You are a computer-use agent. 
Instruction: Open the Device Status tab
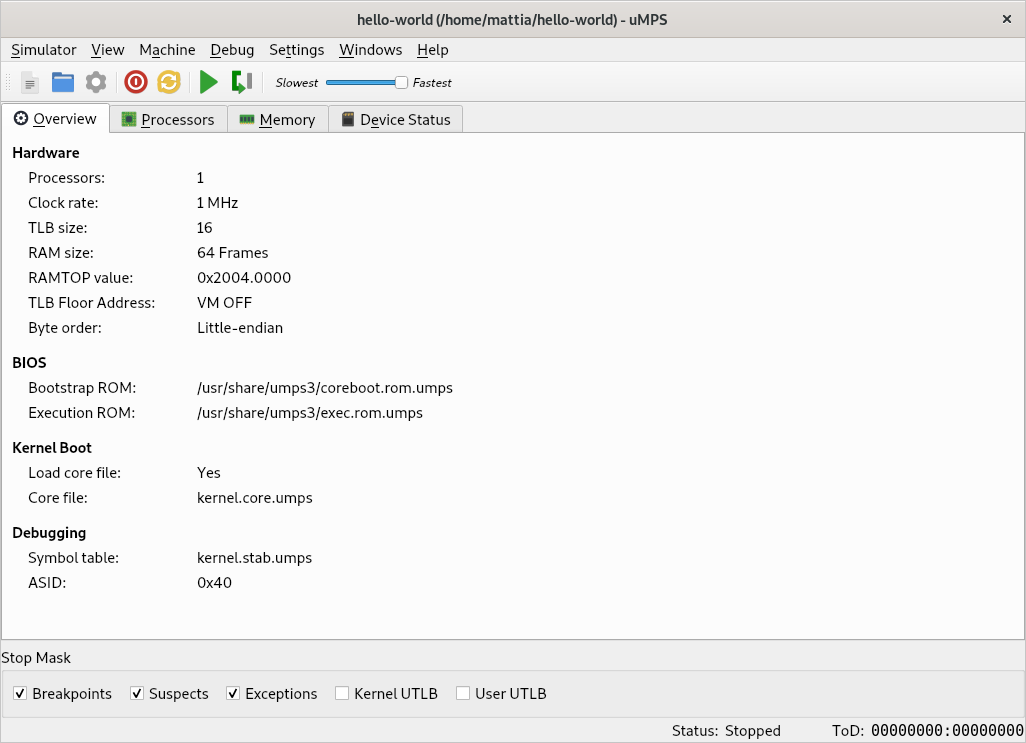395,120
